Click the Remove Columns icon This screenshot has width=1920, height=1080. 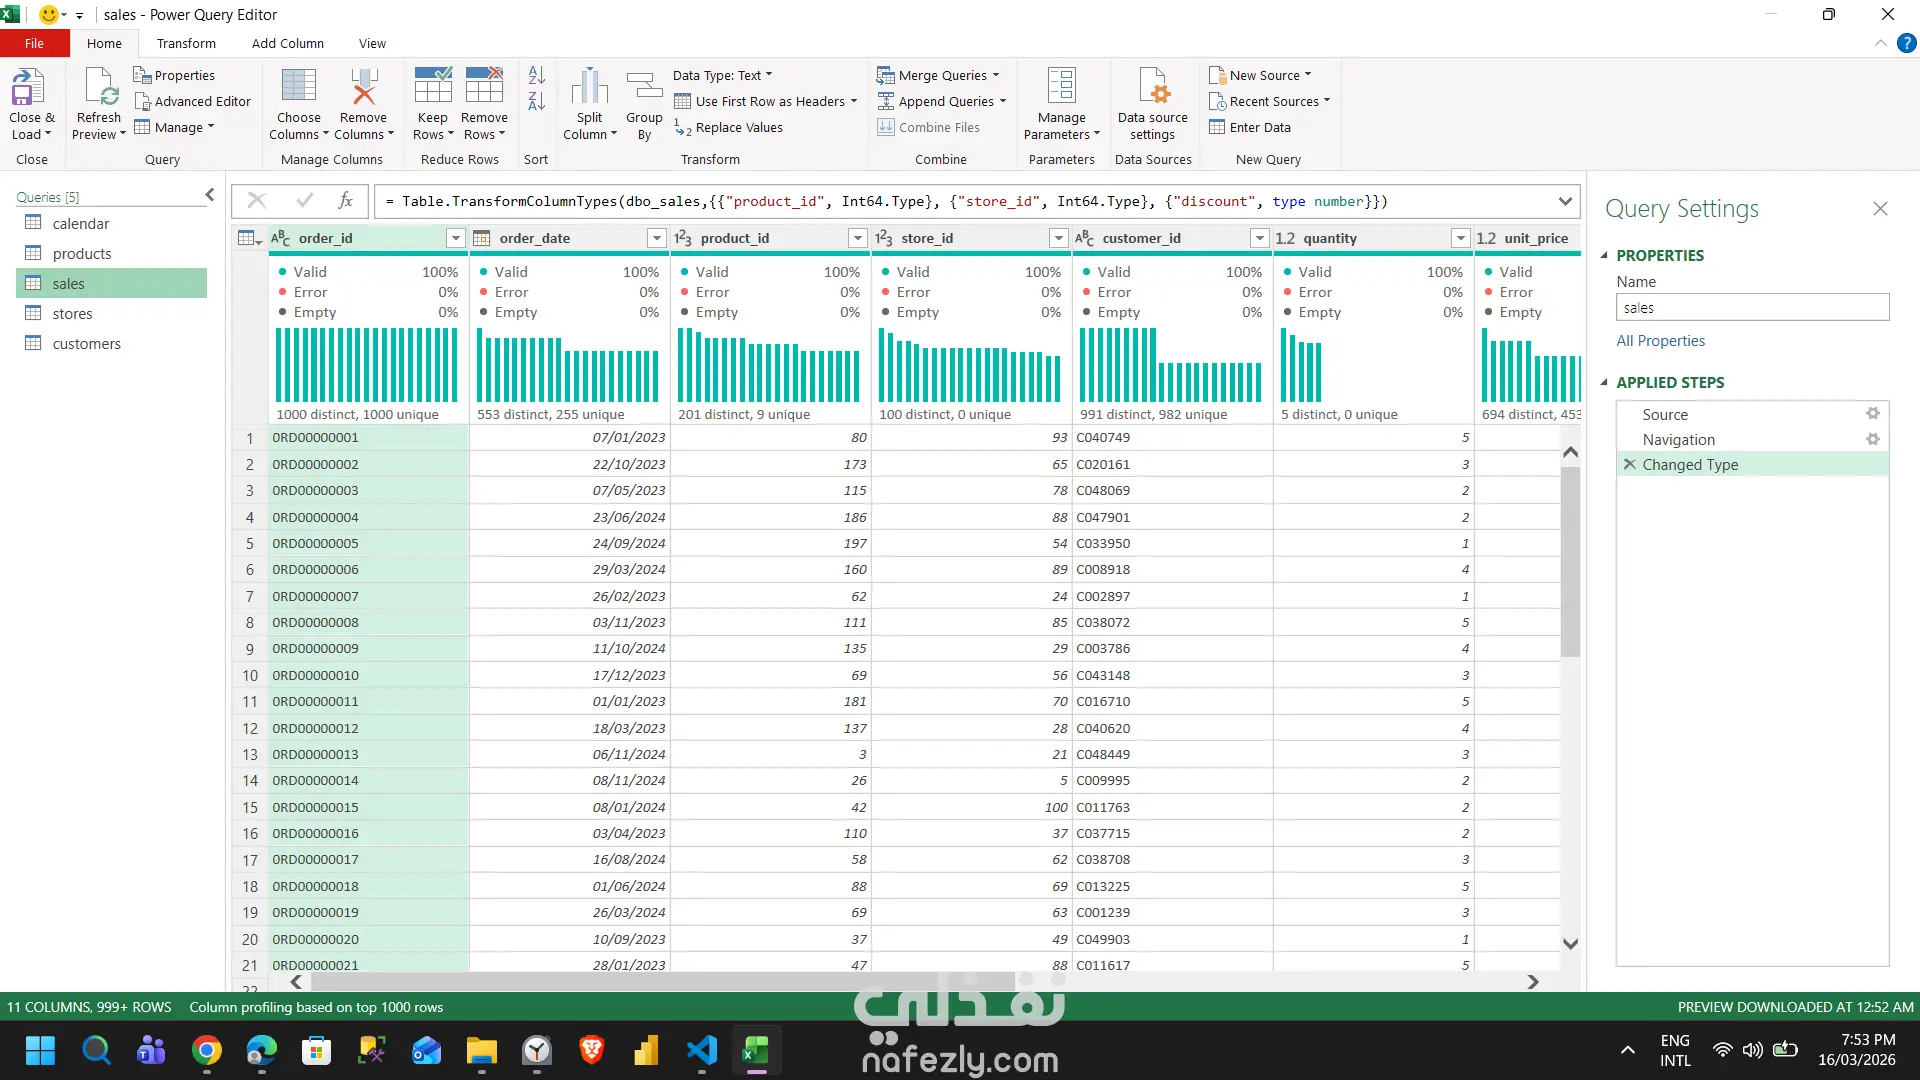(x=363, y=86)
